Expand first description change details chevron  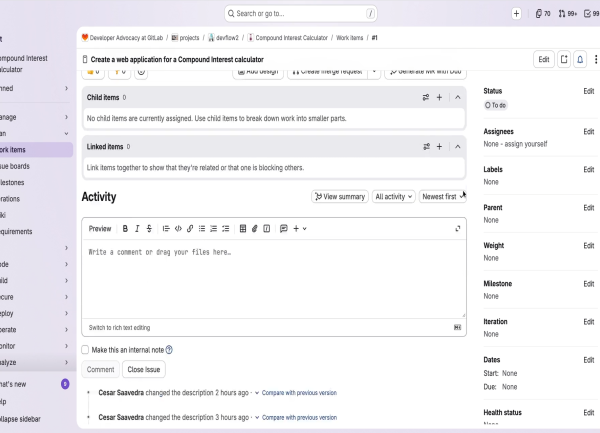click(257, 393)
